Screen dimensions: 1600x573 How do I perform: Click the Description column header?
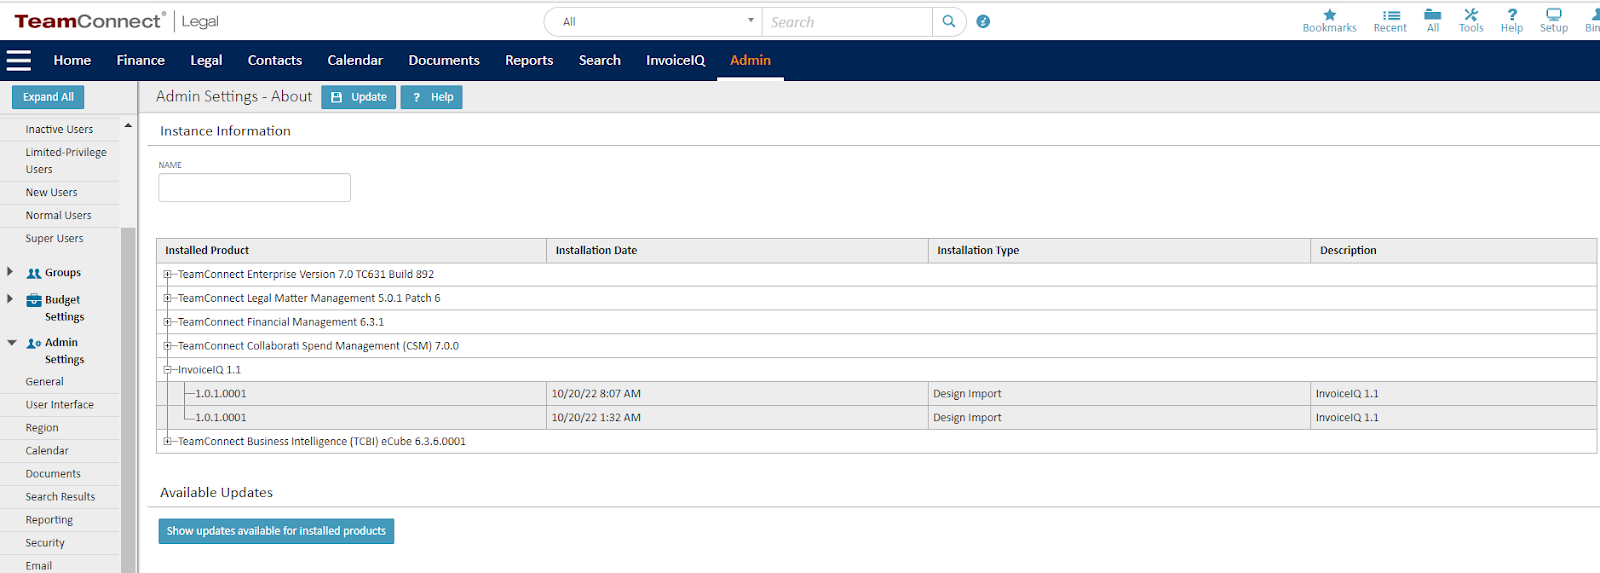click(1454, 251)
